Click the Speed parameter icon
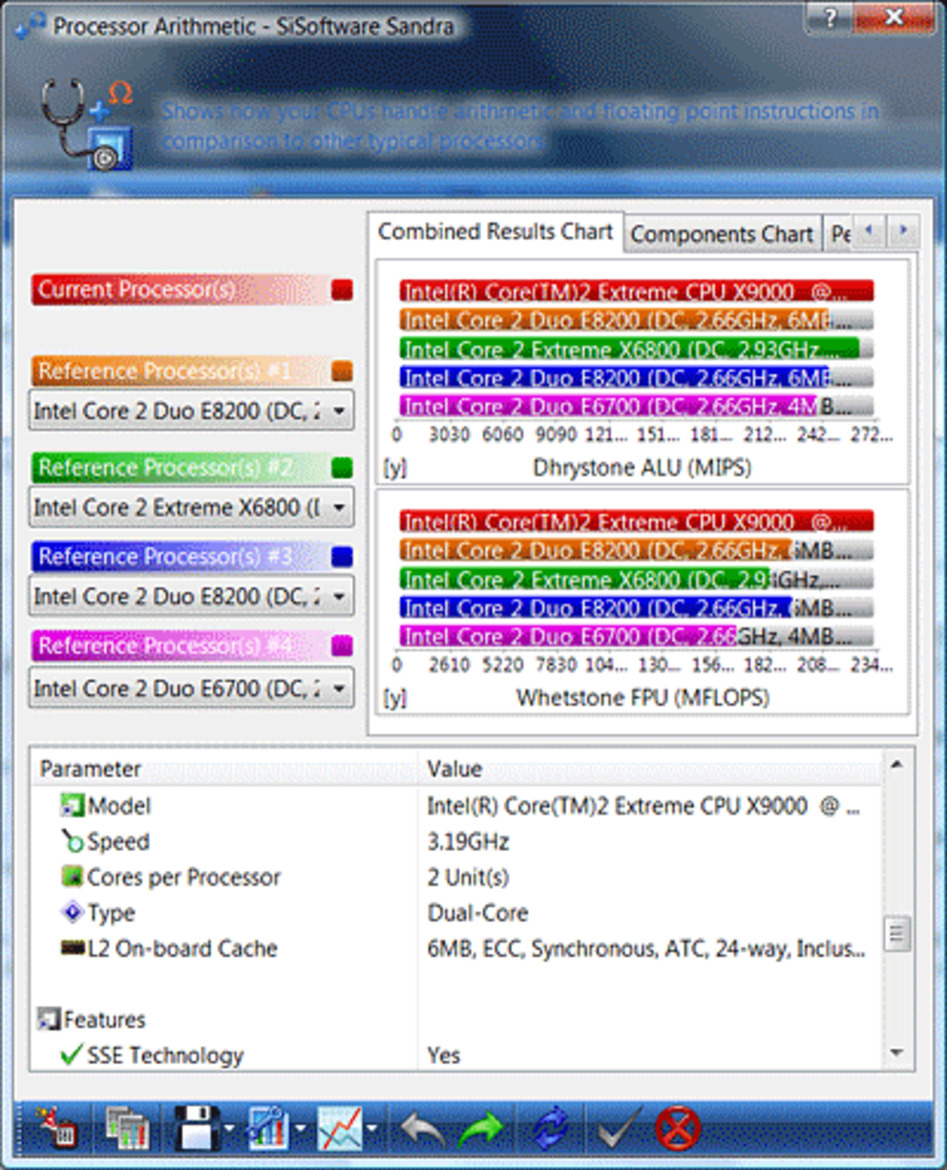 pyautogui.click(x=72, y=841)
